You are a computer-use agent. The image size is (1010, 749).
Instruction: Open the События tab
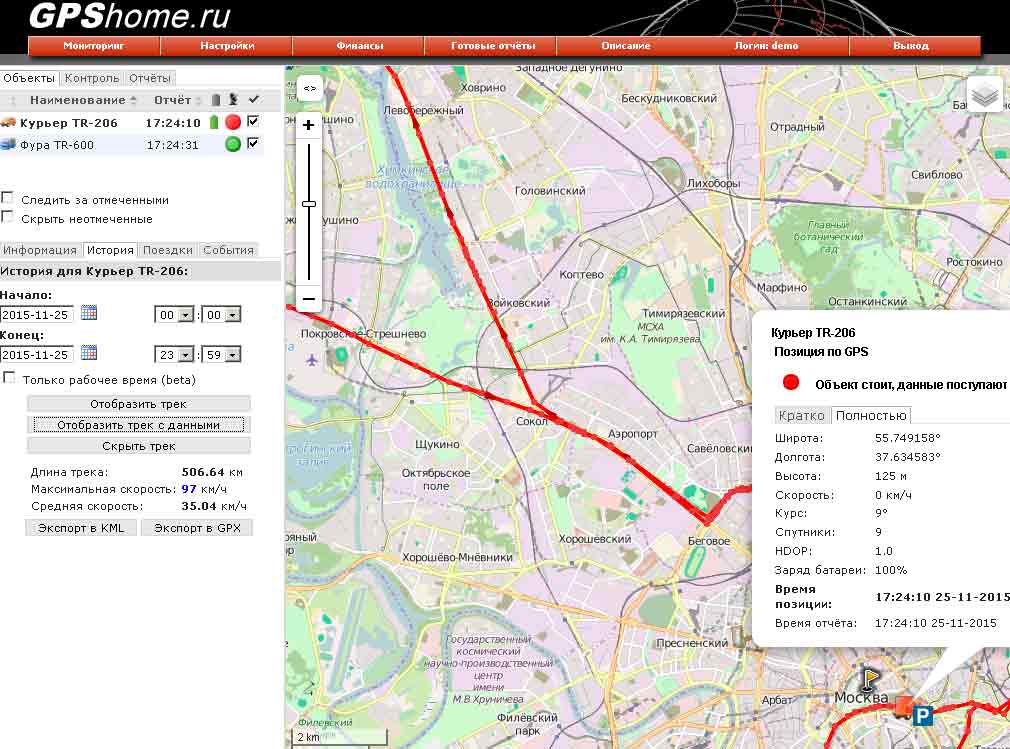point(228,250)
